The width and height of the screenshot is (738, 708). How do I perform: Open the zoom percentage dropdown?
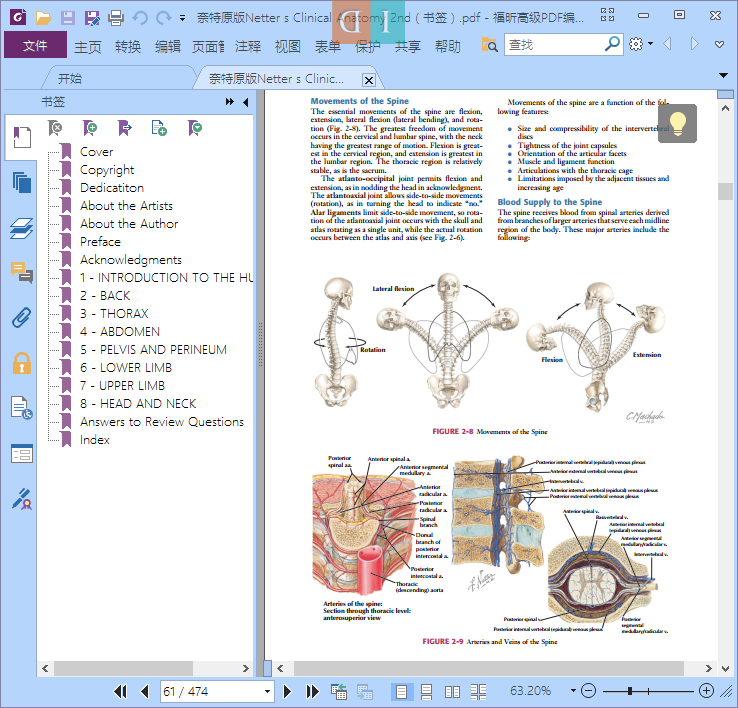pos(573,691)
